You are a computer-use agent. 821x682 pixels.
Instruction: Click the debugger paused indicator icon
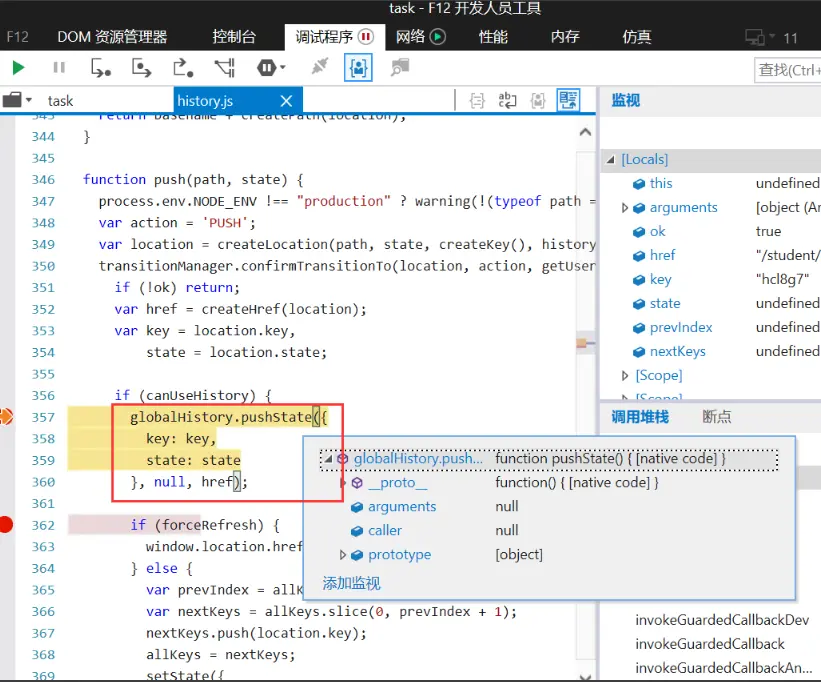[365, 37]
